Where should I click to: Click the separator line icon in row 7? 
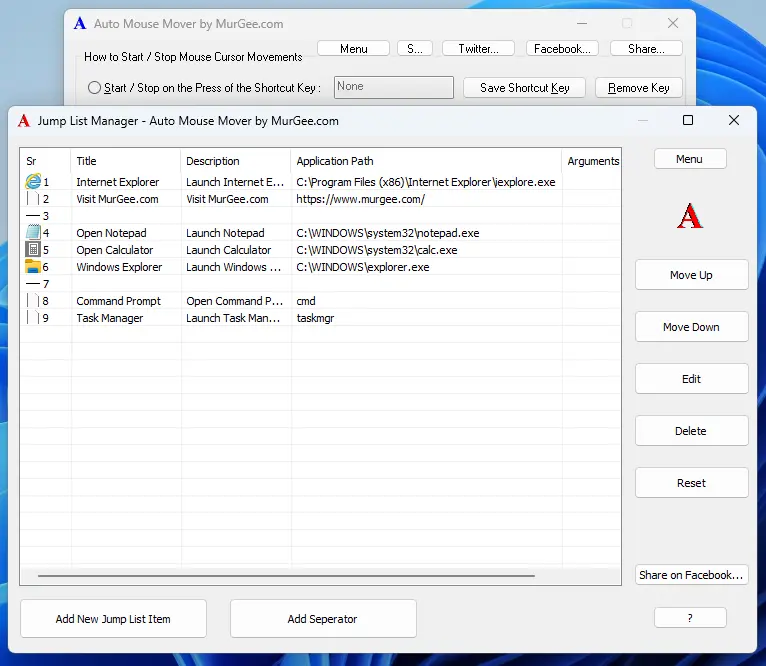pyautogui.click(x=33, y=283)
